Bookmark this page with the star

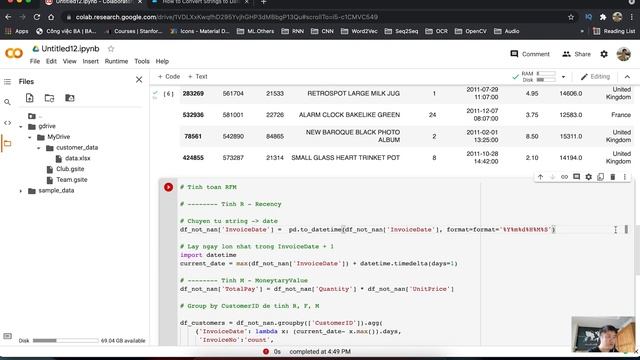pyautogui.click(x=571, y=17)
